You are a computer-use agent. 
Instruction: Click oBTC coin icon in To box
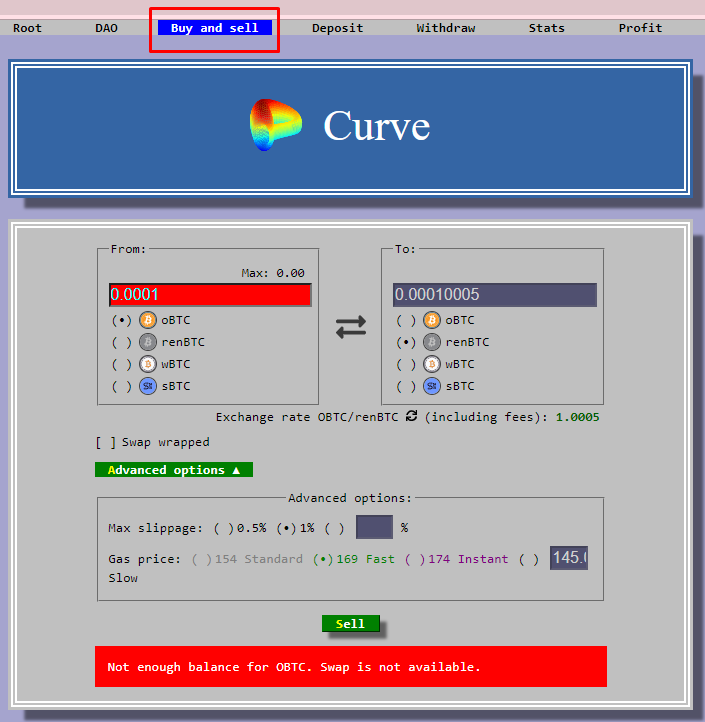(432, 320)
